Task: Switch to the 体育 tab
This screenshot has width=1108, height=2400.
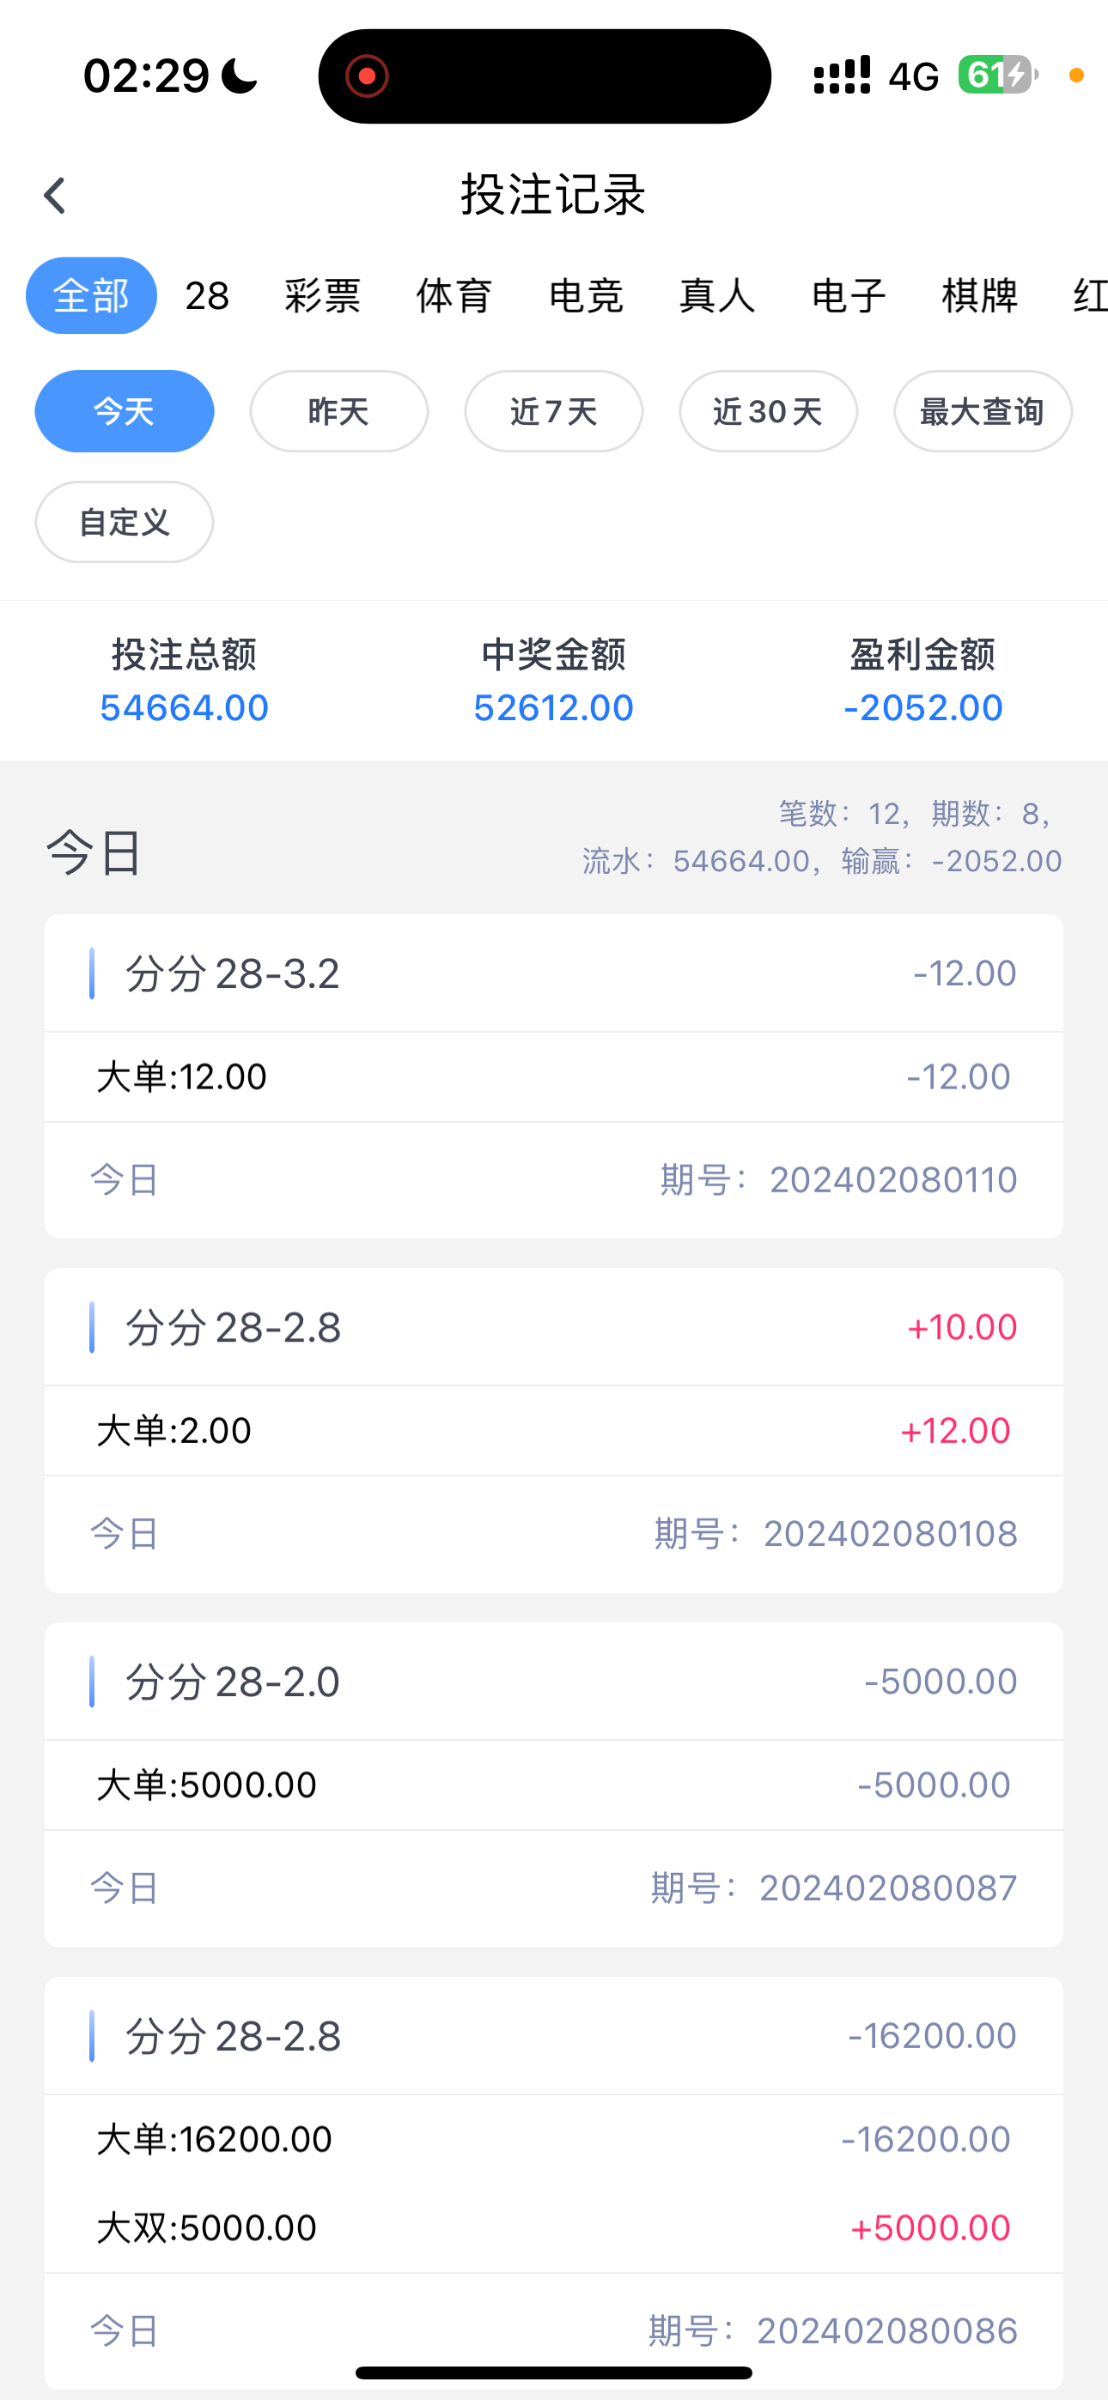Action: coord(454,296)
